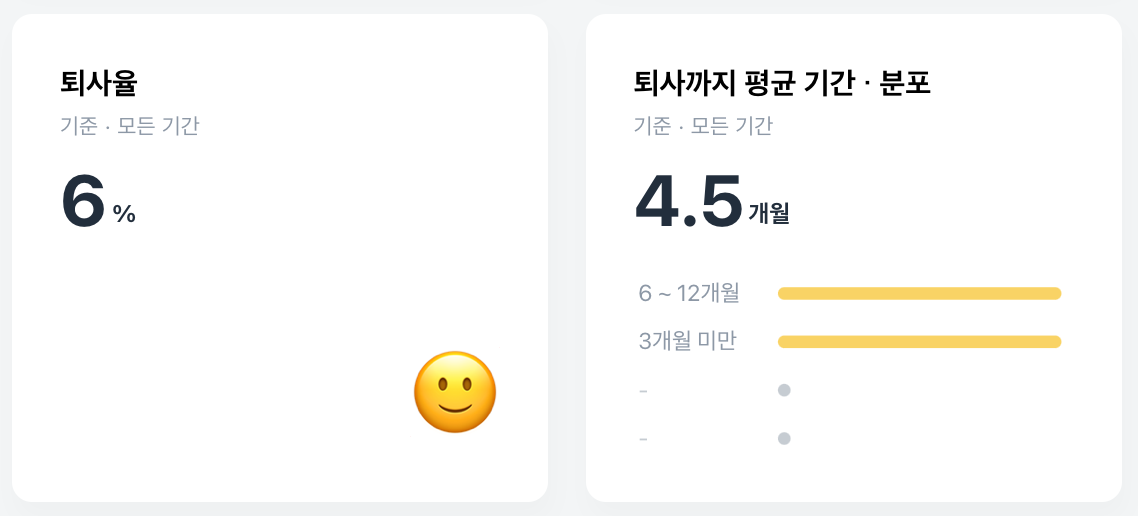This screenshot has width=1138, height=516.
Task: Select 기준 · 모든 기간 under the average period card
Action: 703,126
